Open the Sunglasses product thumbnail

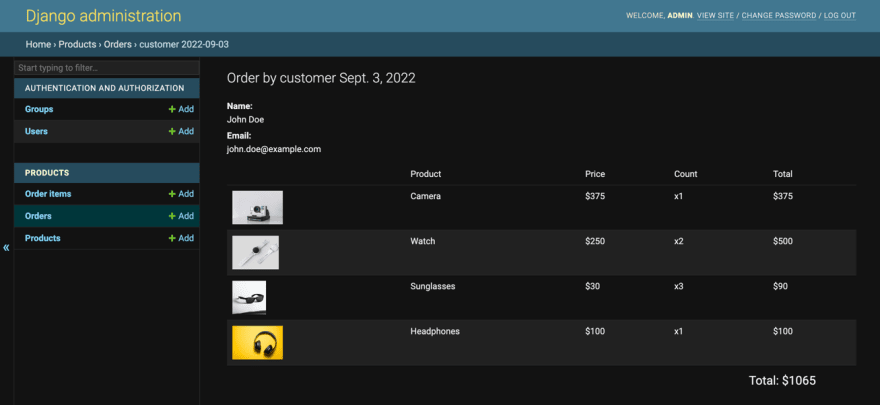tap(249, 297)
